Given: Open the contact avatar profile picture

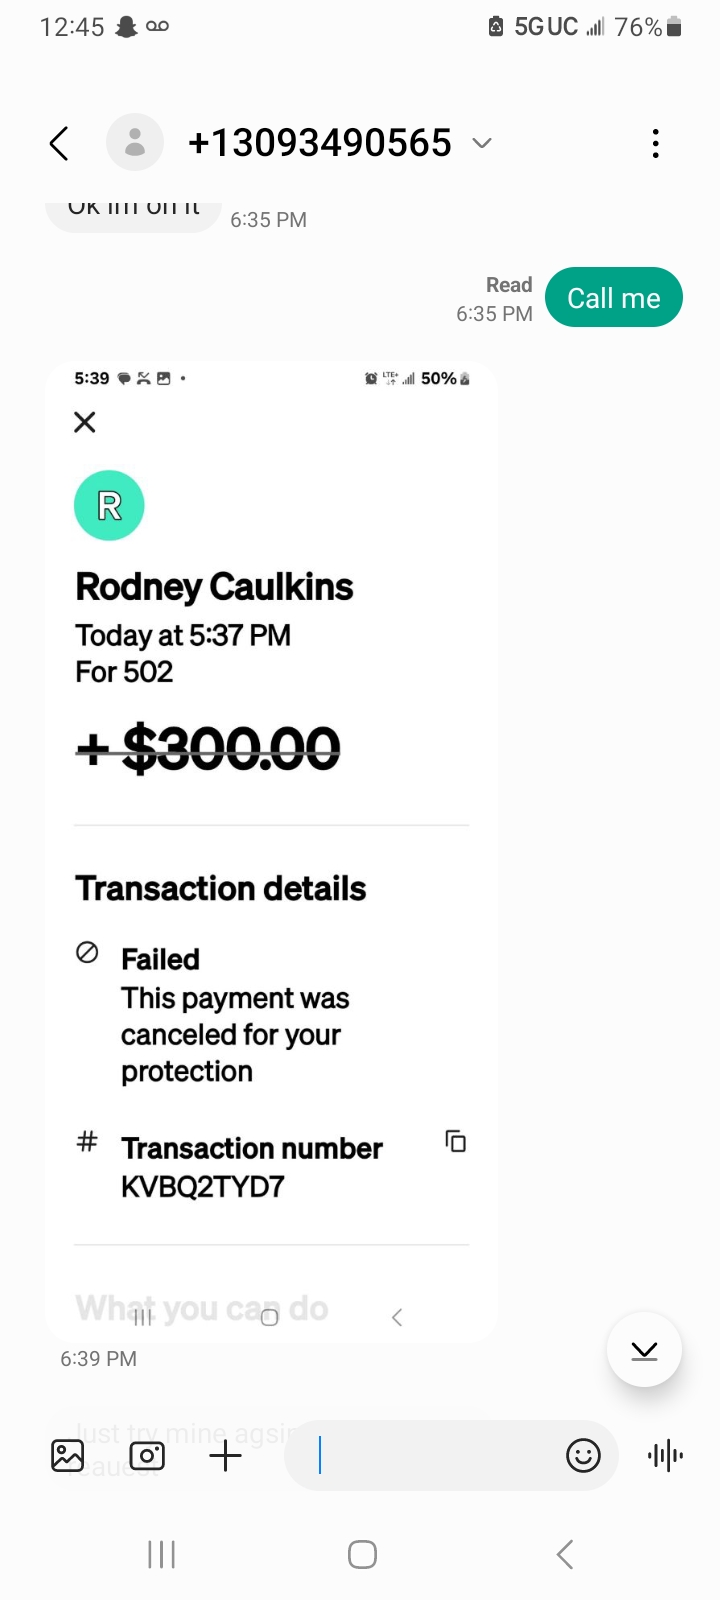Looking at the screenshot, I should point(135,143).
